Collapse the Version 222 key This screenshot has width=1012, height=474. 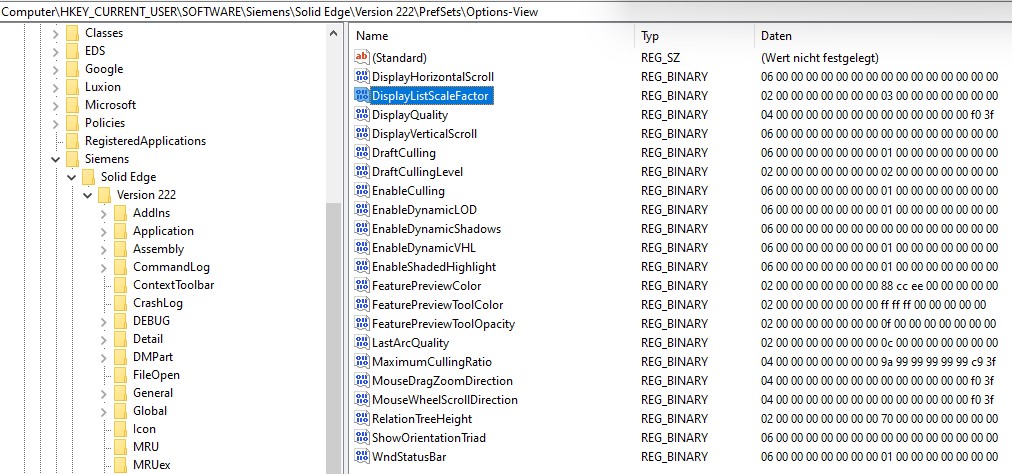(88, 195)
